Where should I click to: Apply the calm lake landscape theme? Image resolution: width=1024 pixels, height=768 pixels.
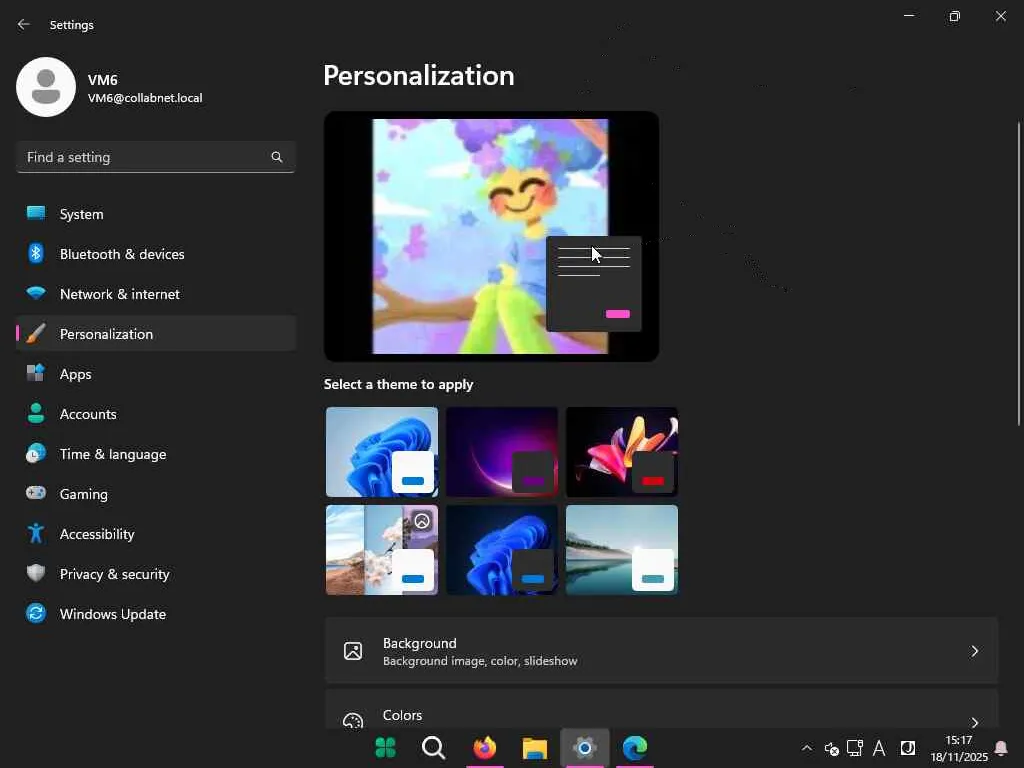[x=622, y=550]
